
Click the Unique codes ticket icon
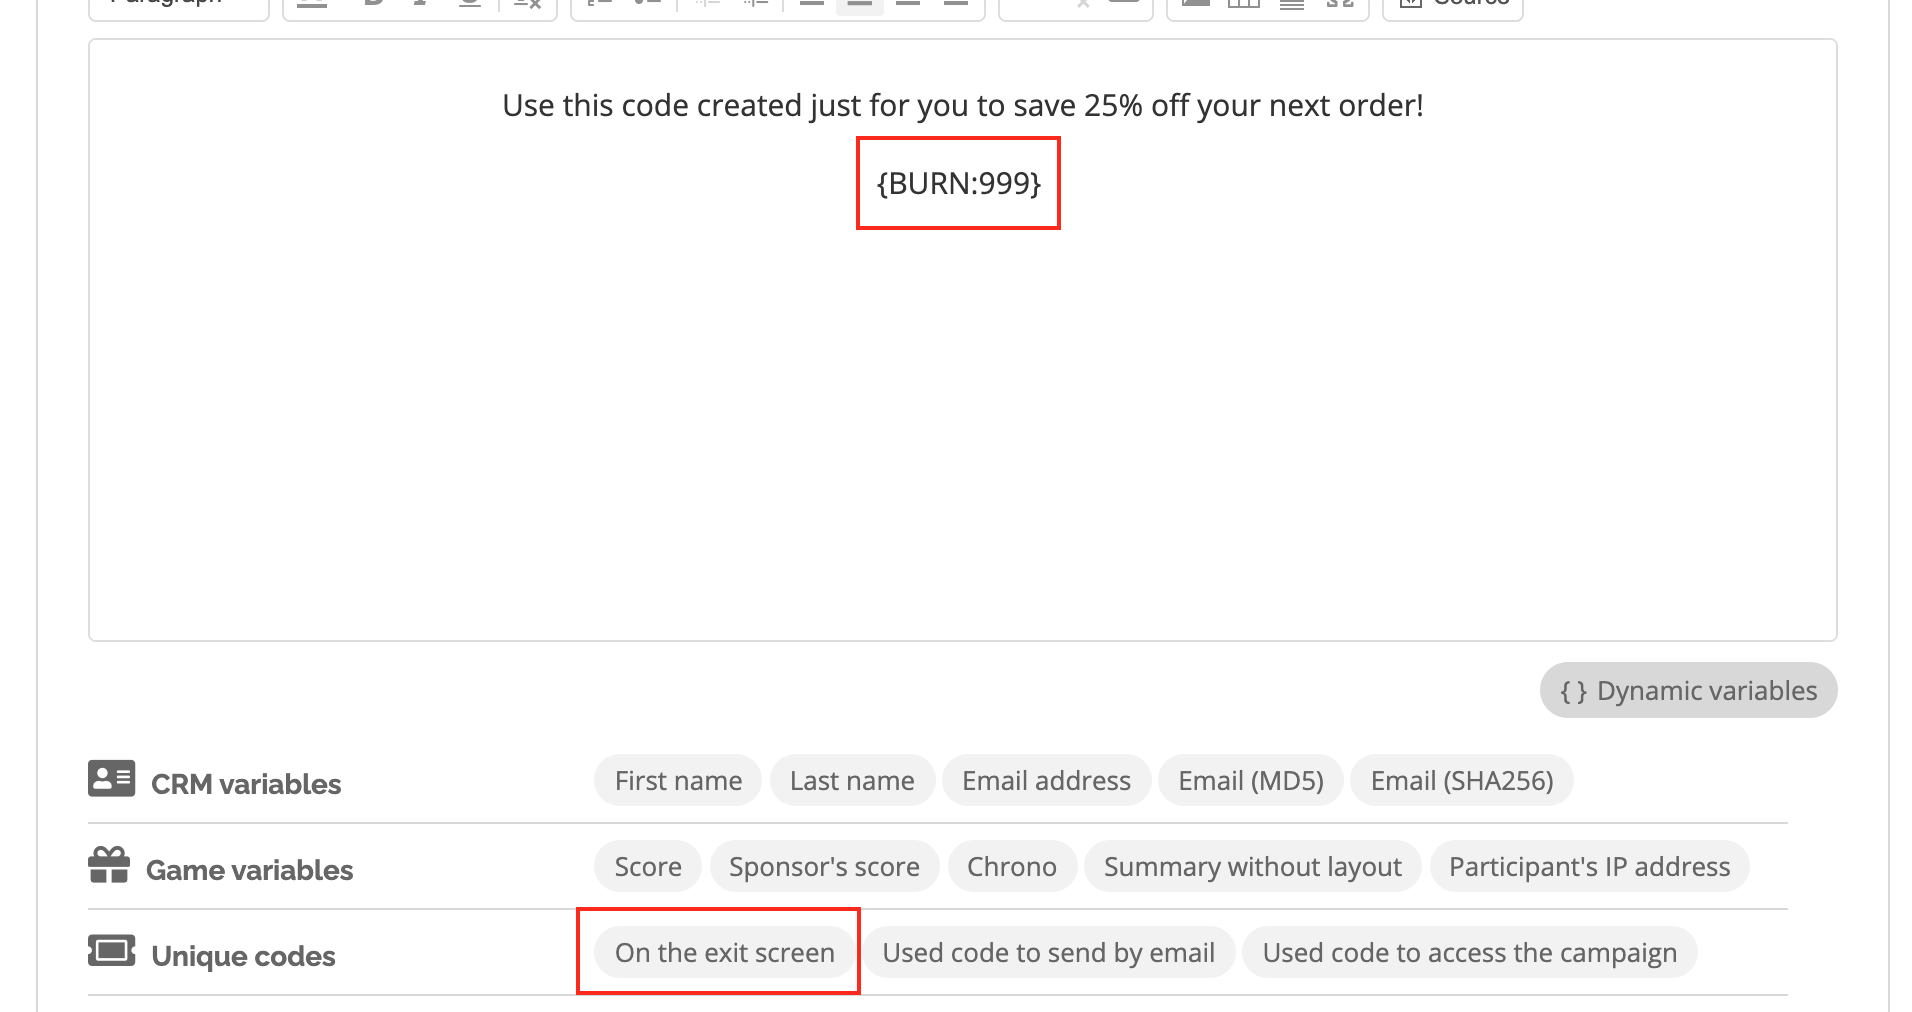point(111,950)
